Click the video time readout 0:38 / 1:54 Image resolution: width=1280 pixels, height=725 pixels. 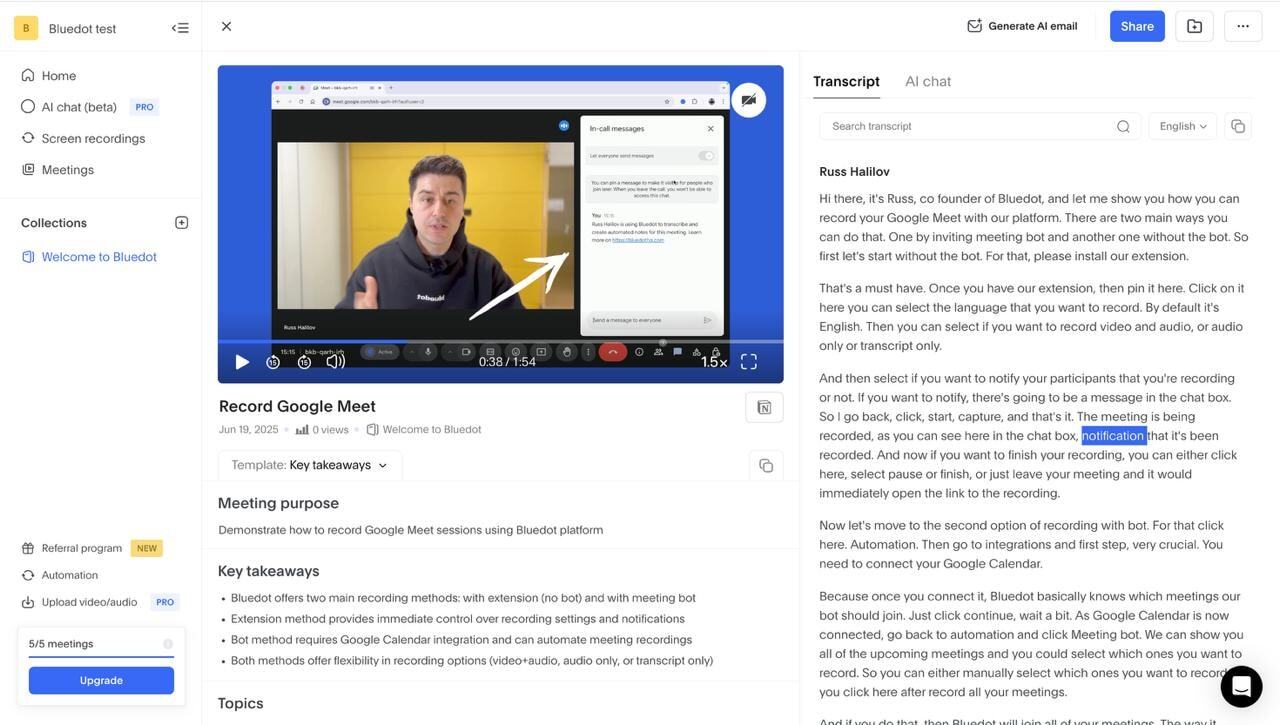click(507, 362)
